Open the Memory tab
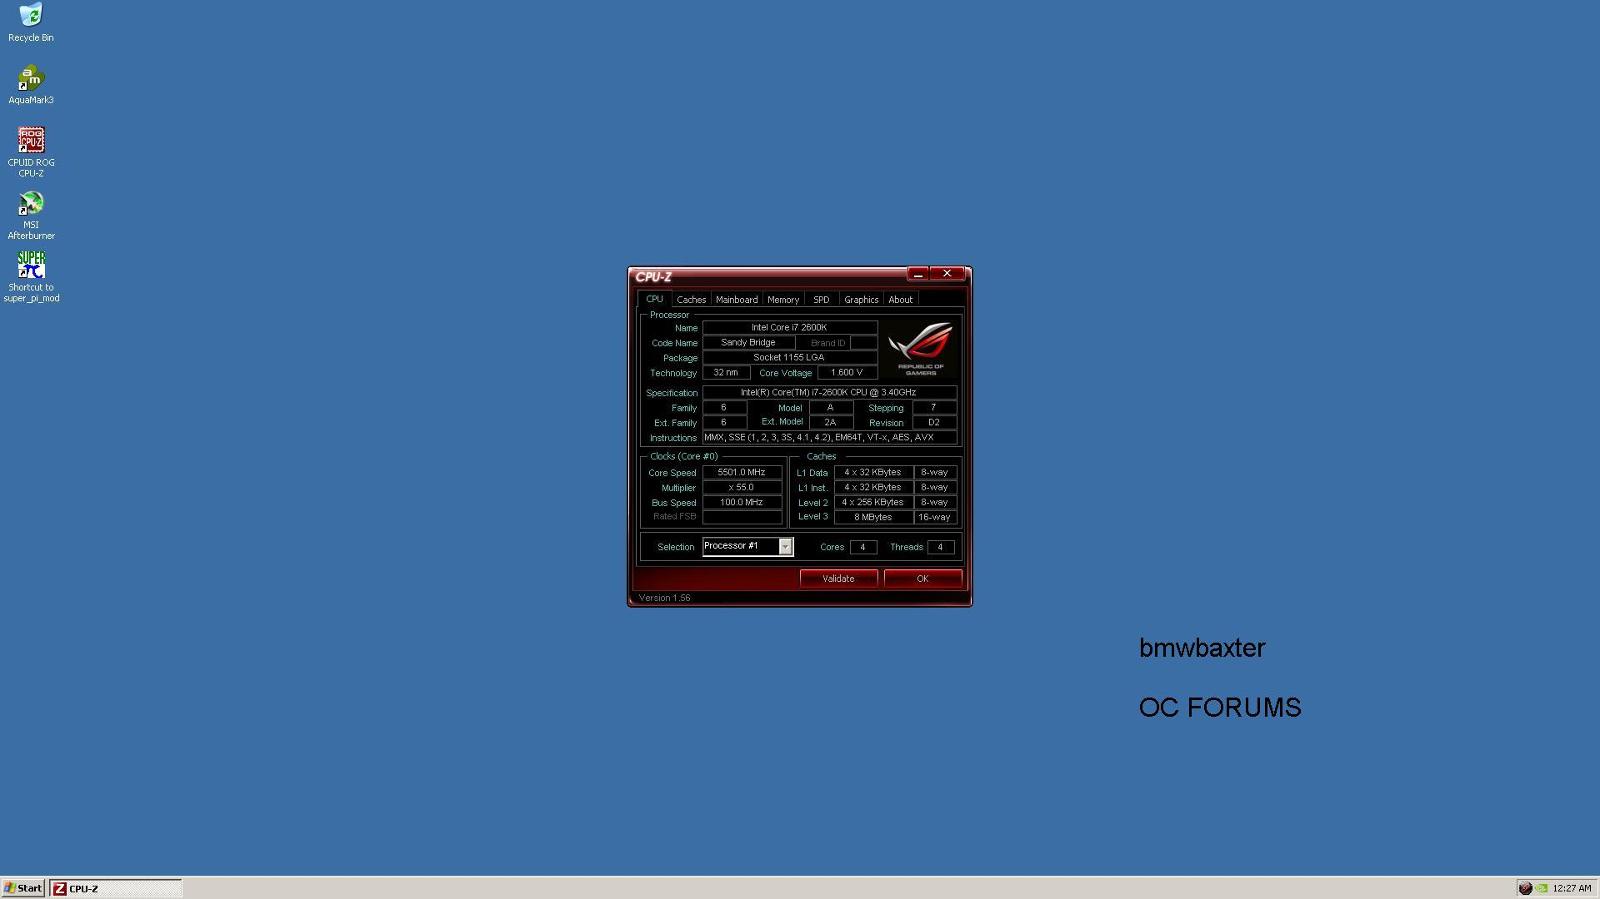1600x899 pixels. pyautogui.click(x=783, y=300)
